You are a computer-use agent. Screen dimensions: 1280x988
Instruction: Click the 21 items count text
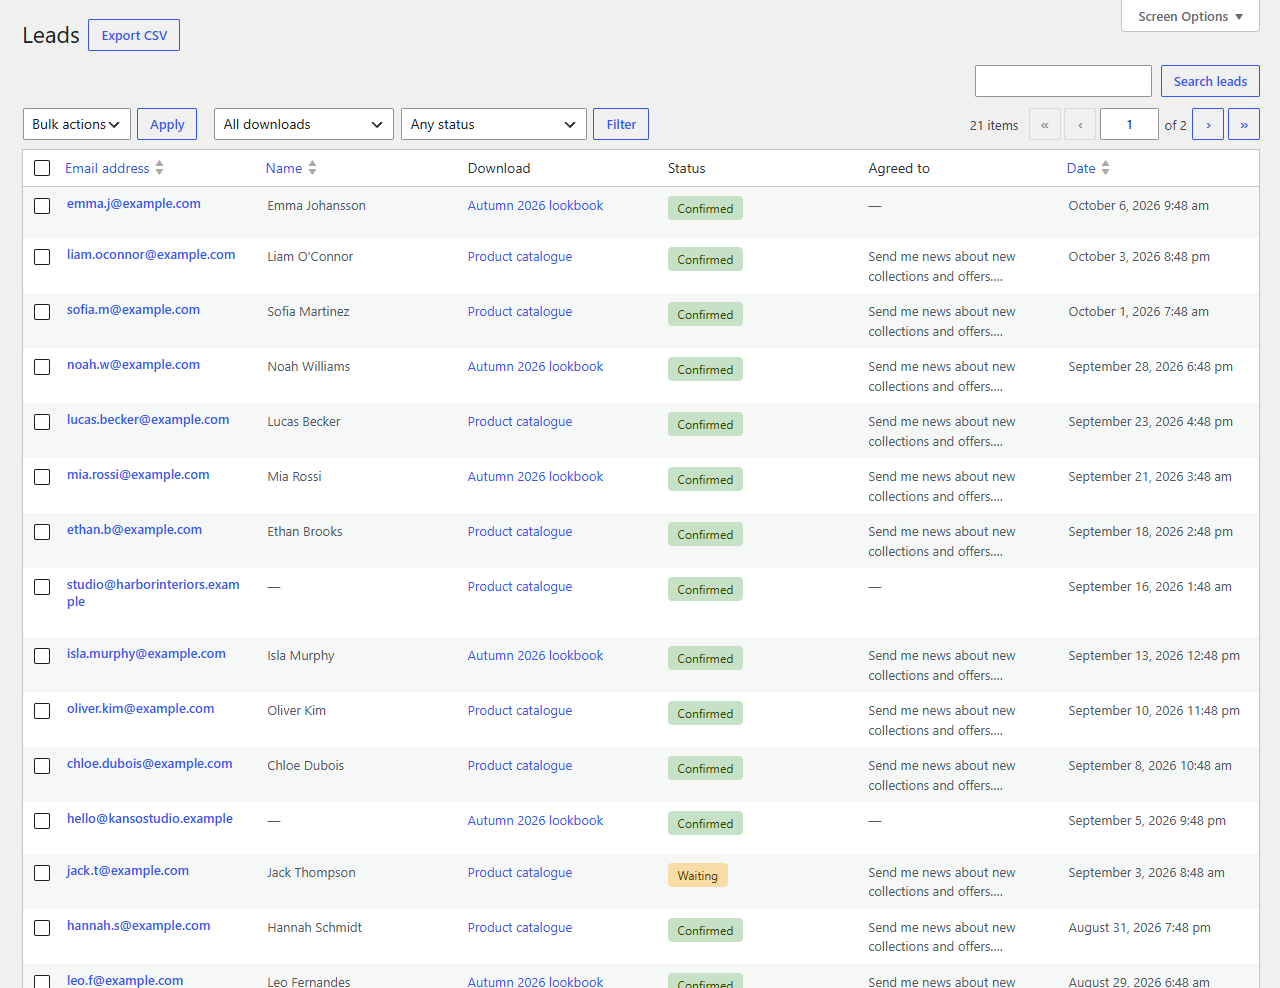pyautogui.click(x=994, y=125)
